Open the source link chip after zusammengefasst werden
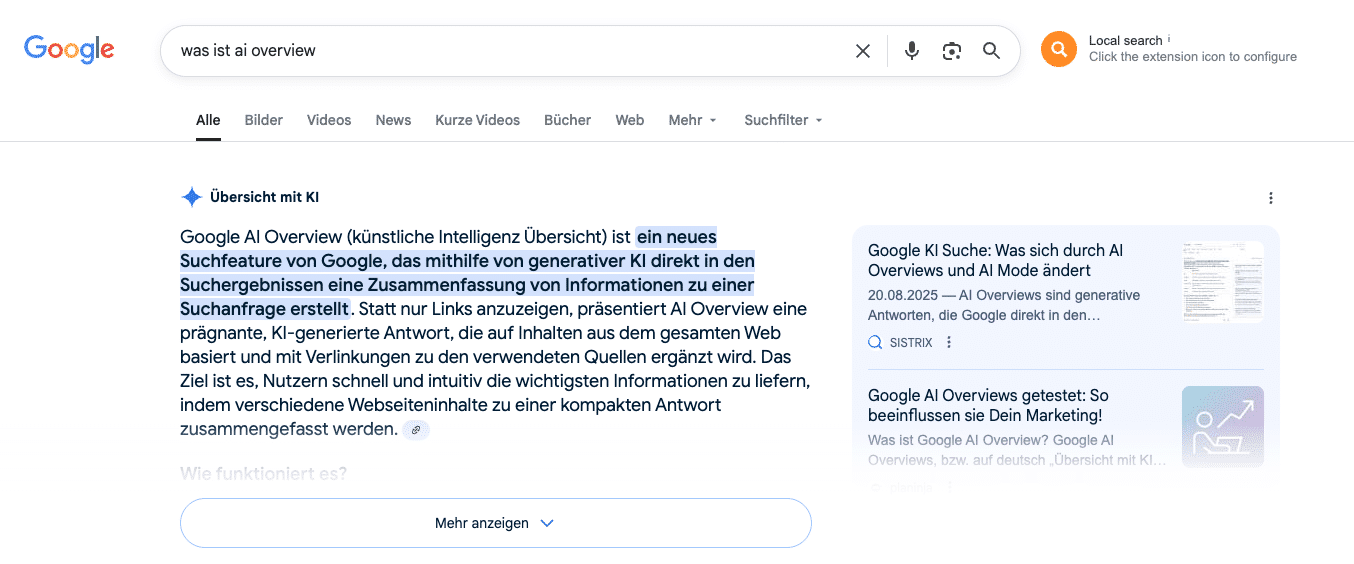The width and height of the screenshot is (1354, 564). click(416, 429)
